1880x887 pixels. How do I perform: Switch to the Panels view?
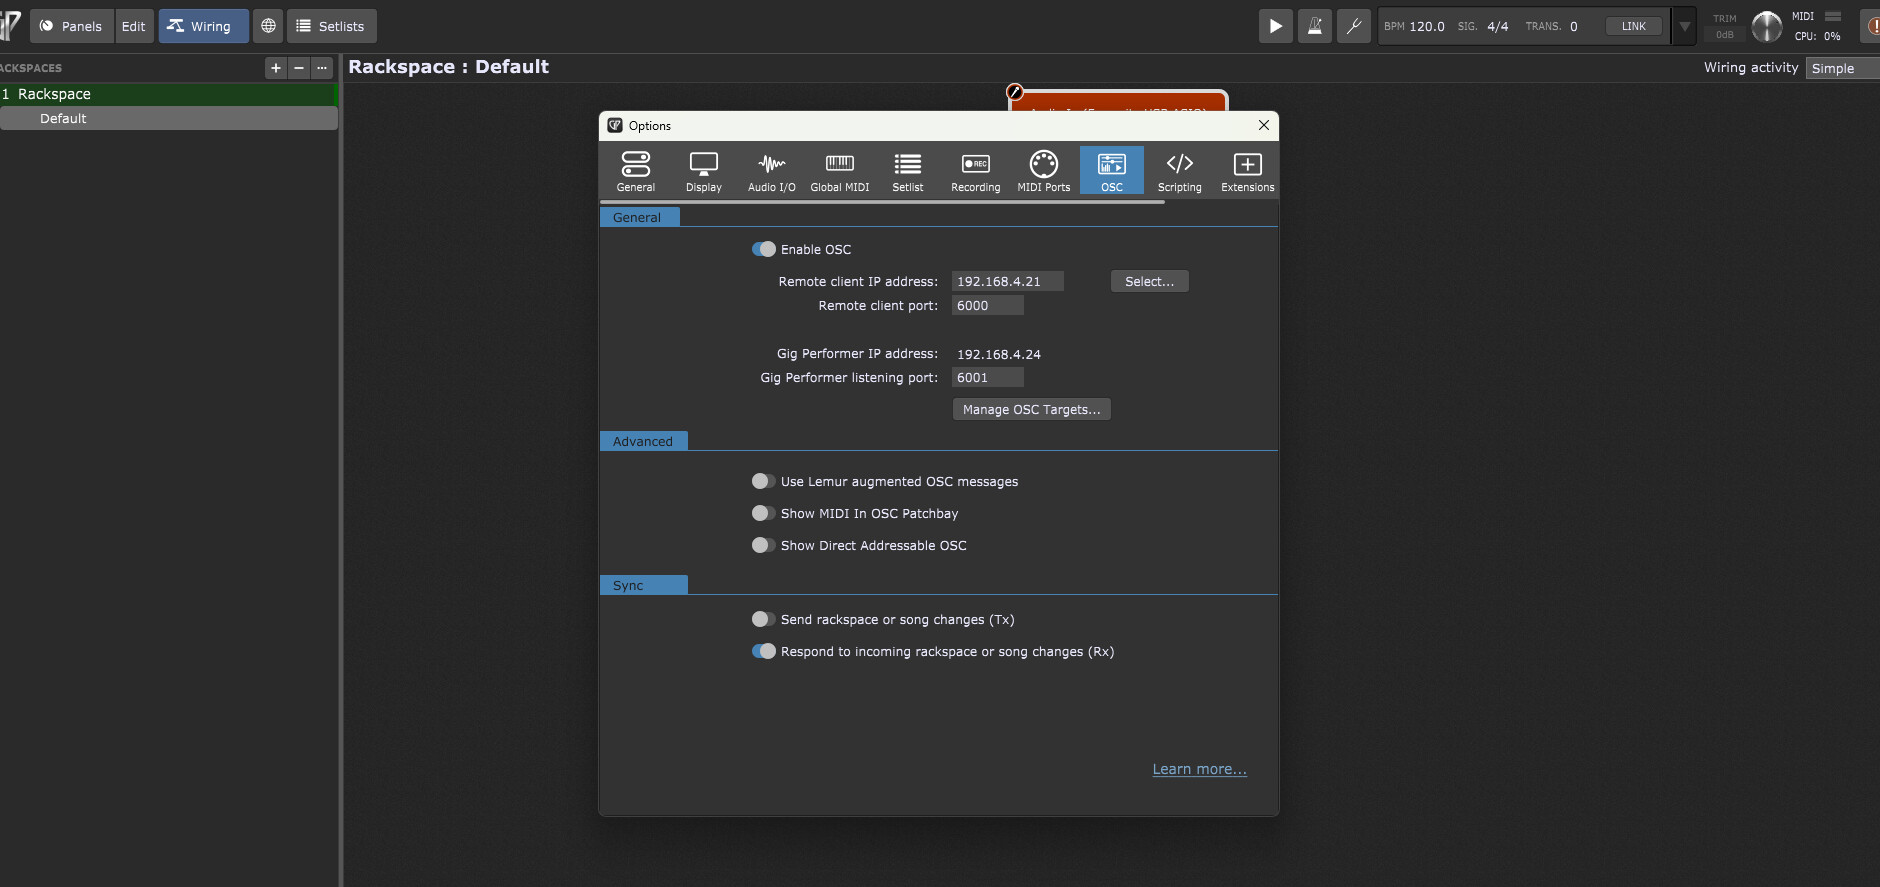[x=71, y=26]
